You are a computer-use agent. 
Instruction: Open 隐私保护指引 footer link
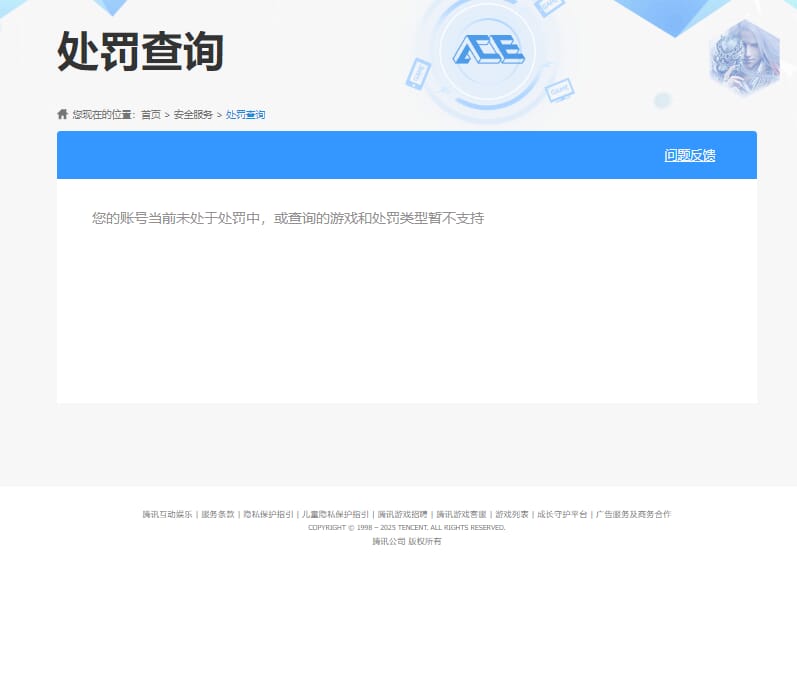pos(268,514)
